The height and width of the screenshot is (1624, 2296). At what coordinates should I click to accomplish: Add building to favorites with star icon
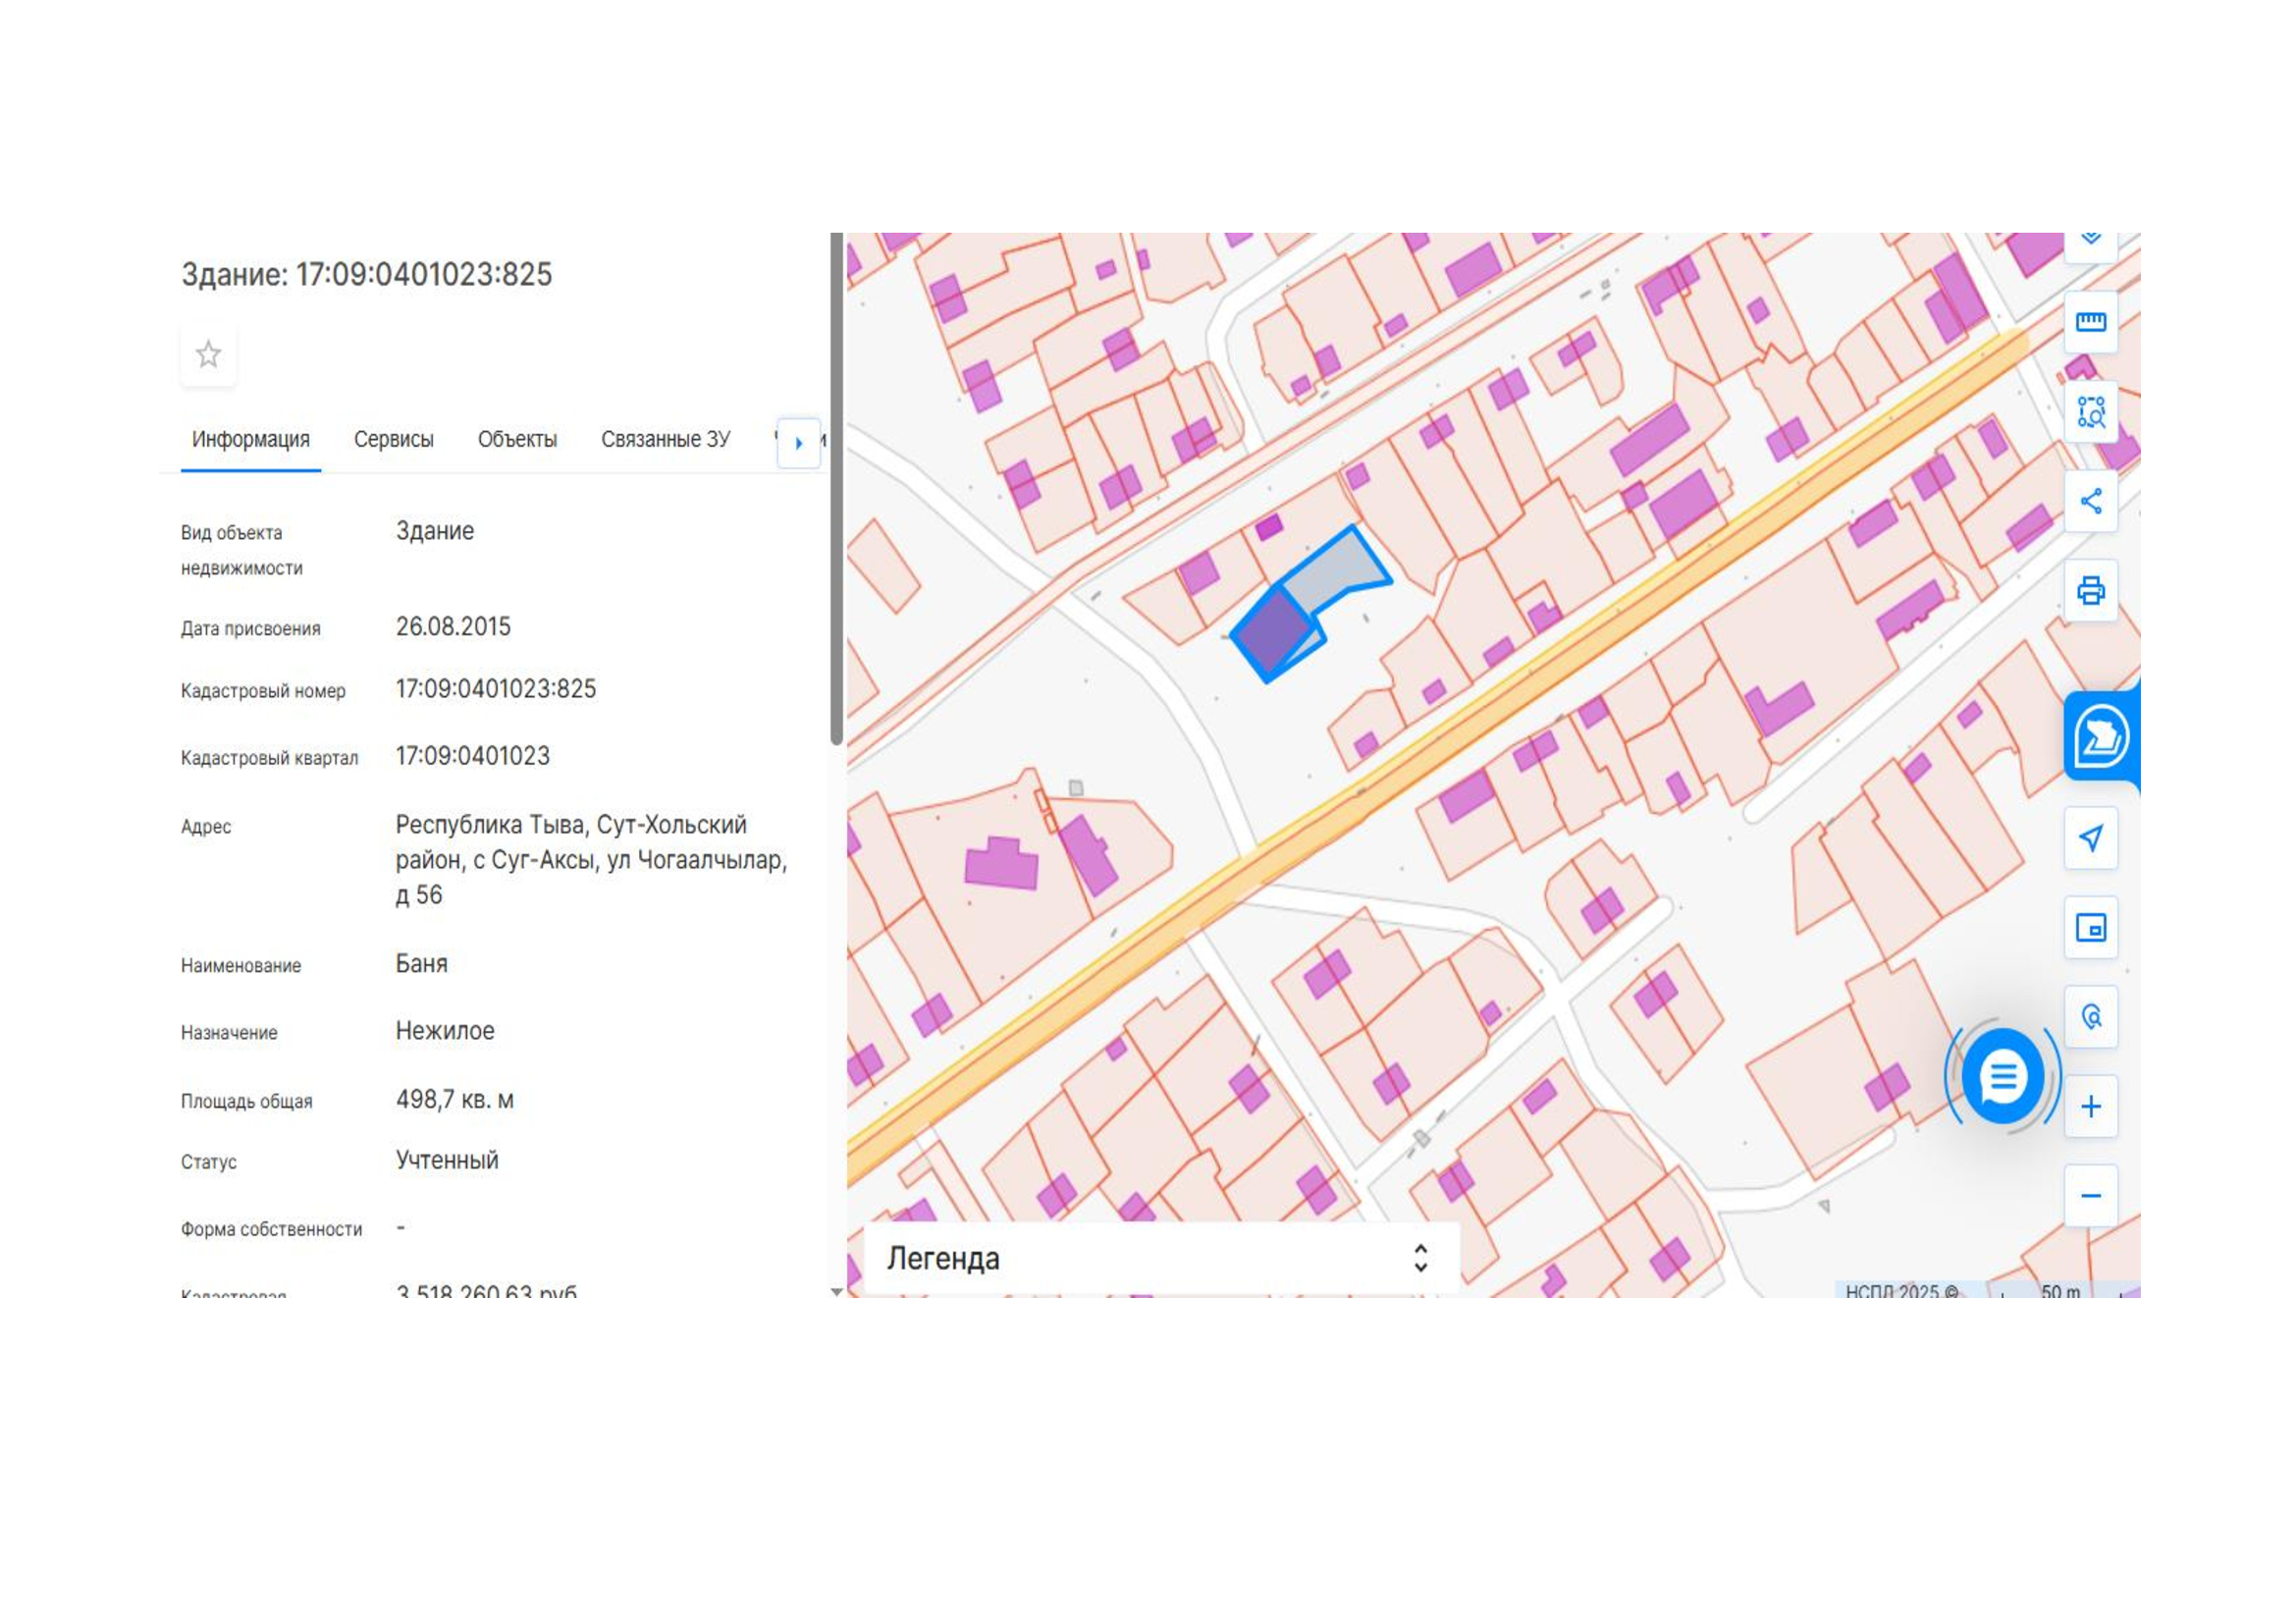click(x=208, y=354)
